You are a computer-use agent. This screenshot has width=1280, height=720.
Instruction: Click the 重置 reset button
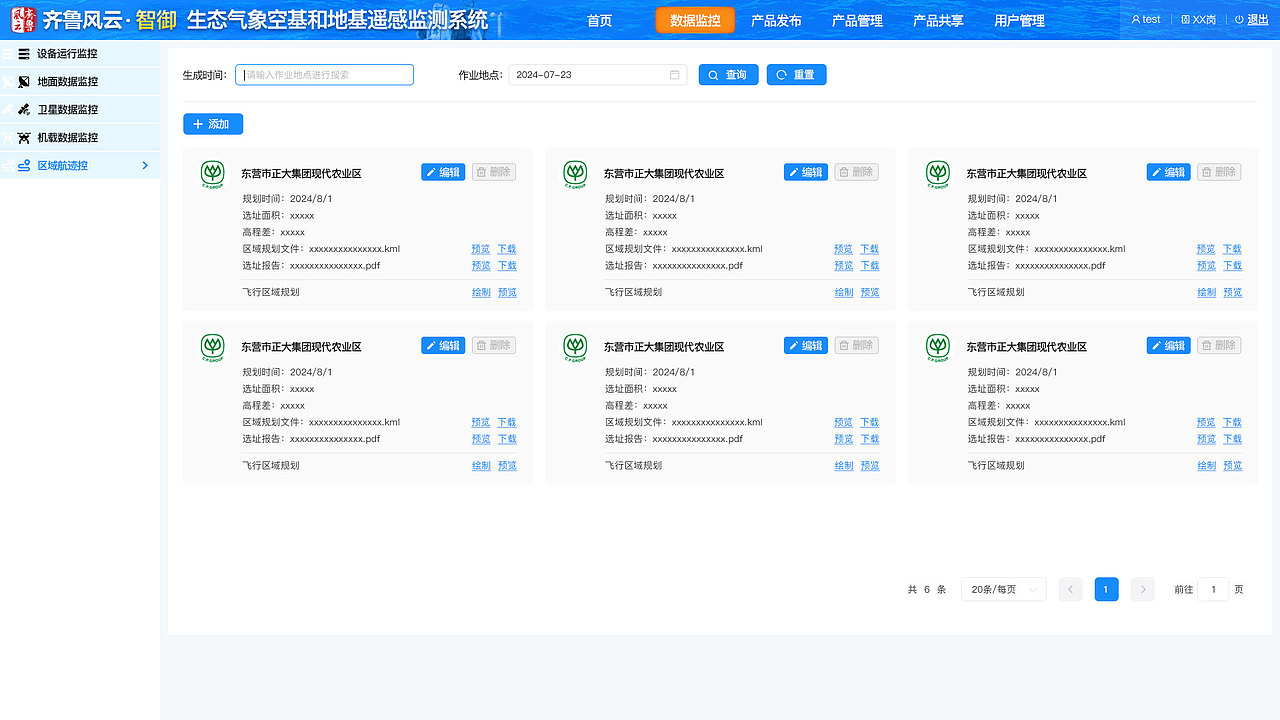tap(796, 74)
